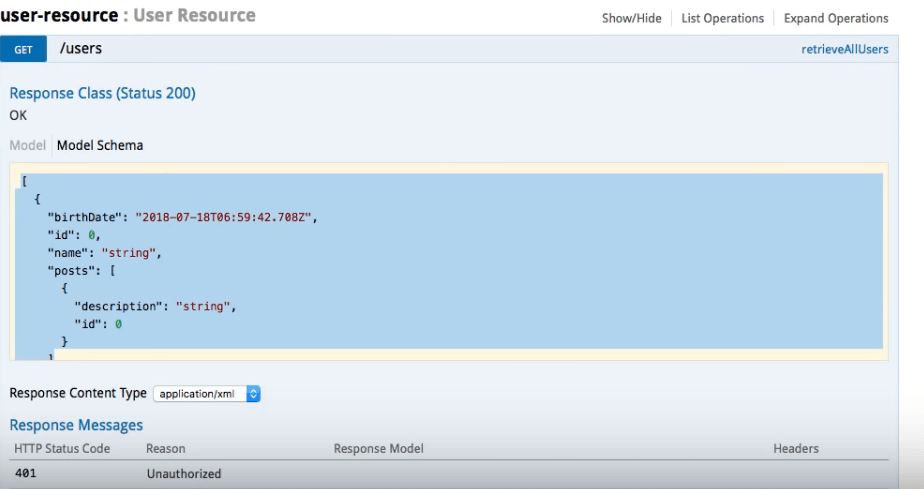Click the birthDate value in schema
This screenshot has width=924, height=489.
click(x=223, y=217)
